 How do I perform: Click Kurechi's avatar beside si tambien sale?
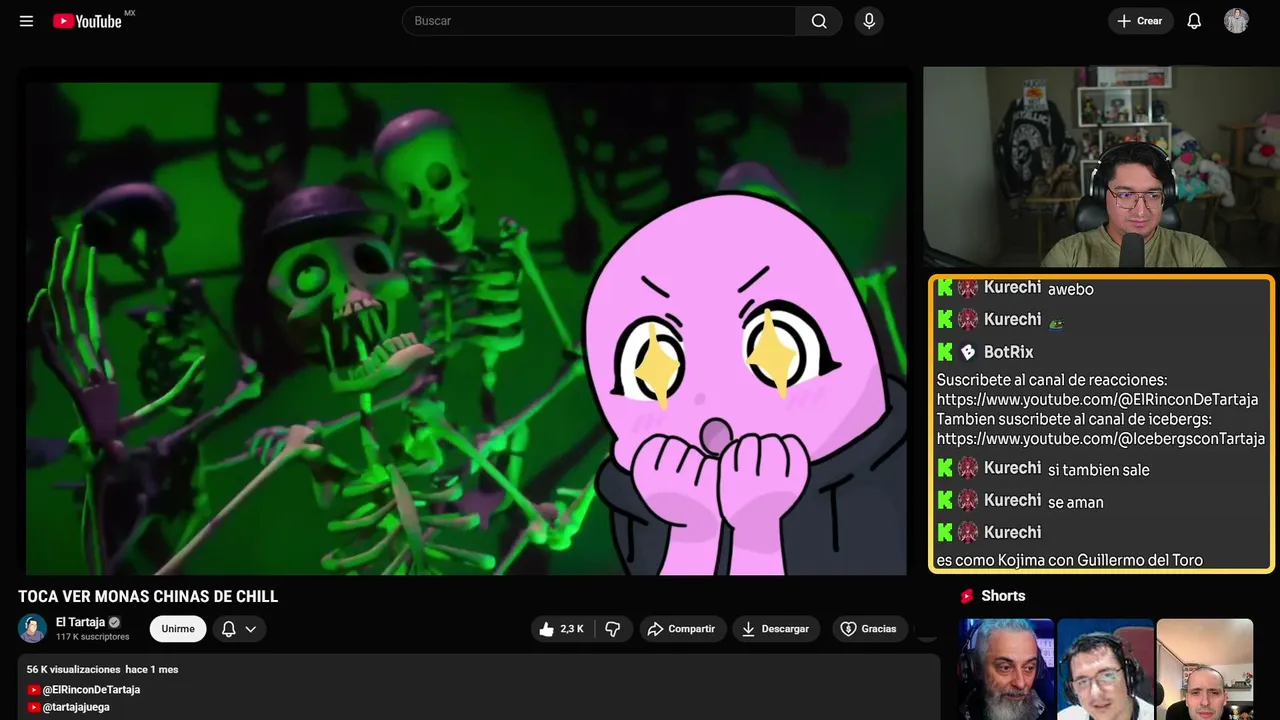[x=968, y=468]
